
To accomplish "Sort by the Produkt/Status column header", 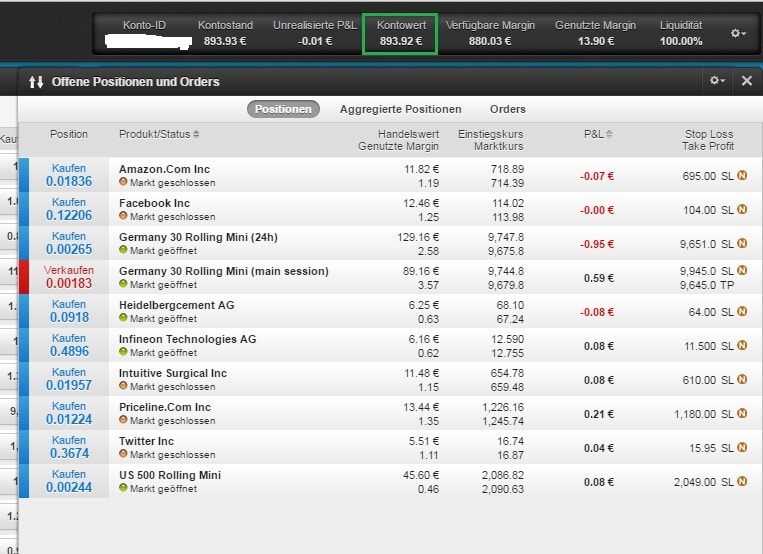I will point(159,134).
